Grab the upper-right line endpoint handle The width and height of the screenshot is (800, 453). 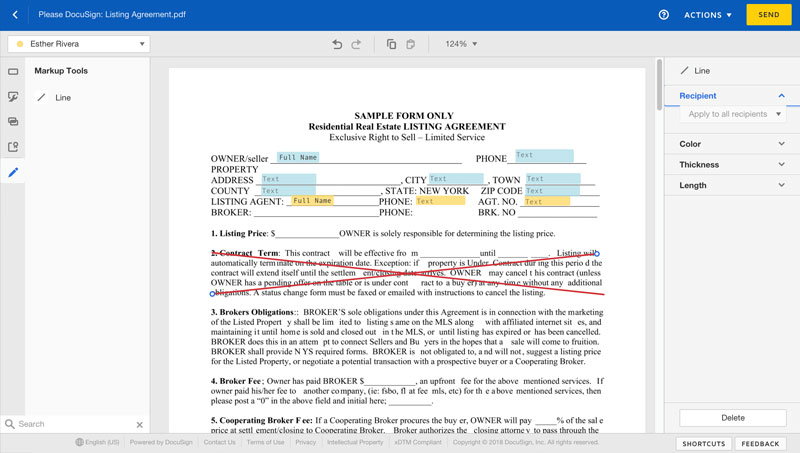coord(597,254)
